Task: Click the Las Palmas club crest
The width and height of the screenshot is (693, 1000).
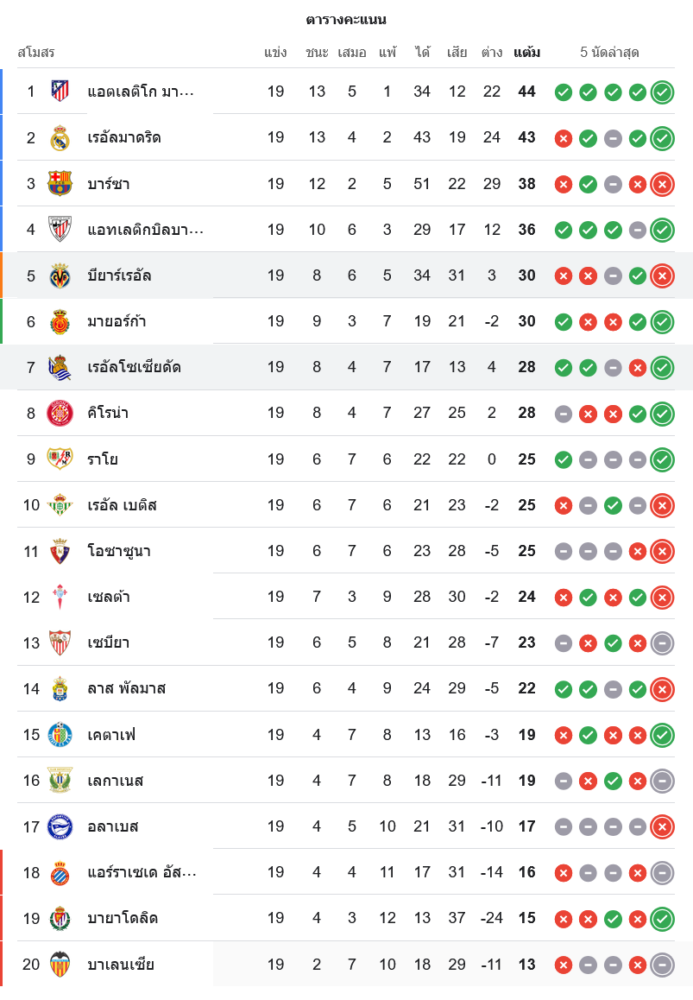Action: pos(60,689)
